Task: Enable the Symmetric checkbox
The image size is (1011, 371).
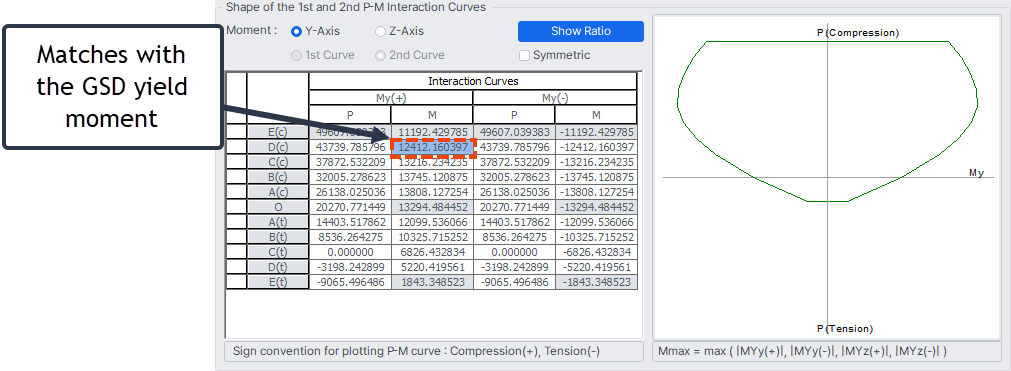Action: pyautogui.click(x=525, y=55)
